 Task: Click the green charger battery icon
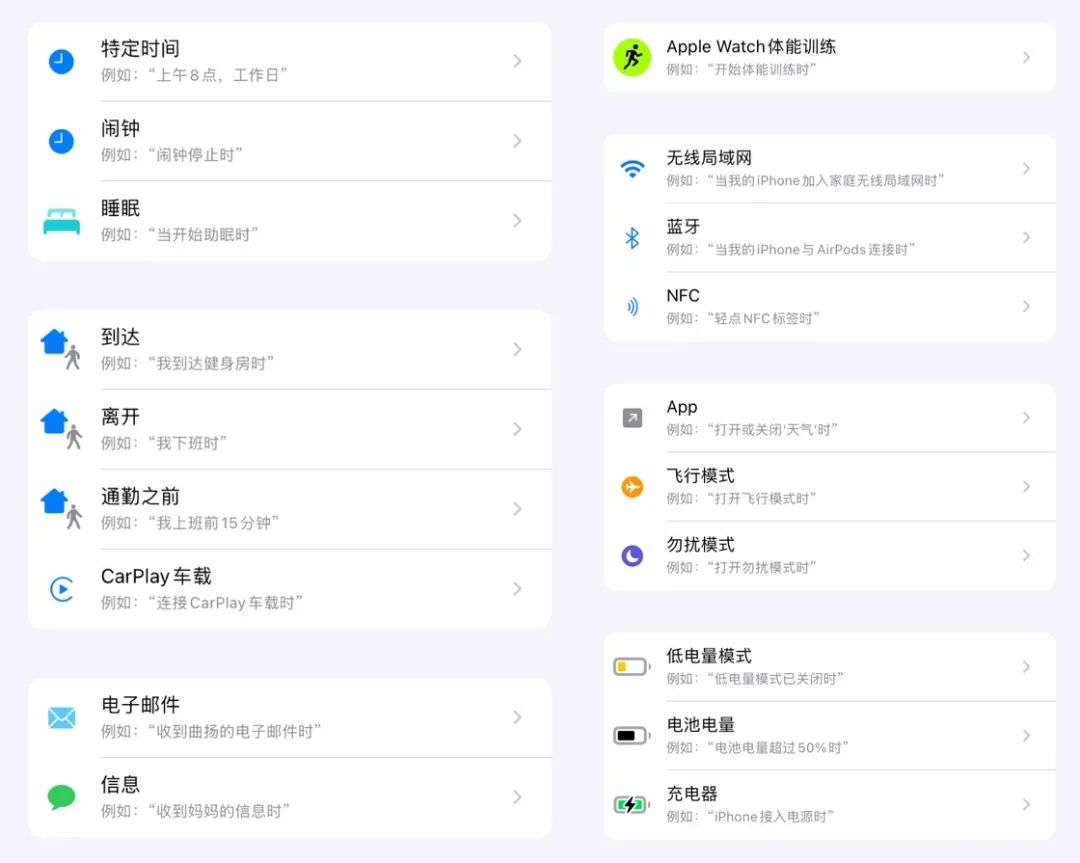(x=631, y=805)
